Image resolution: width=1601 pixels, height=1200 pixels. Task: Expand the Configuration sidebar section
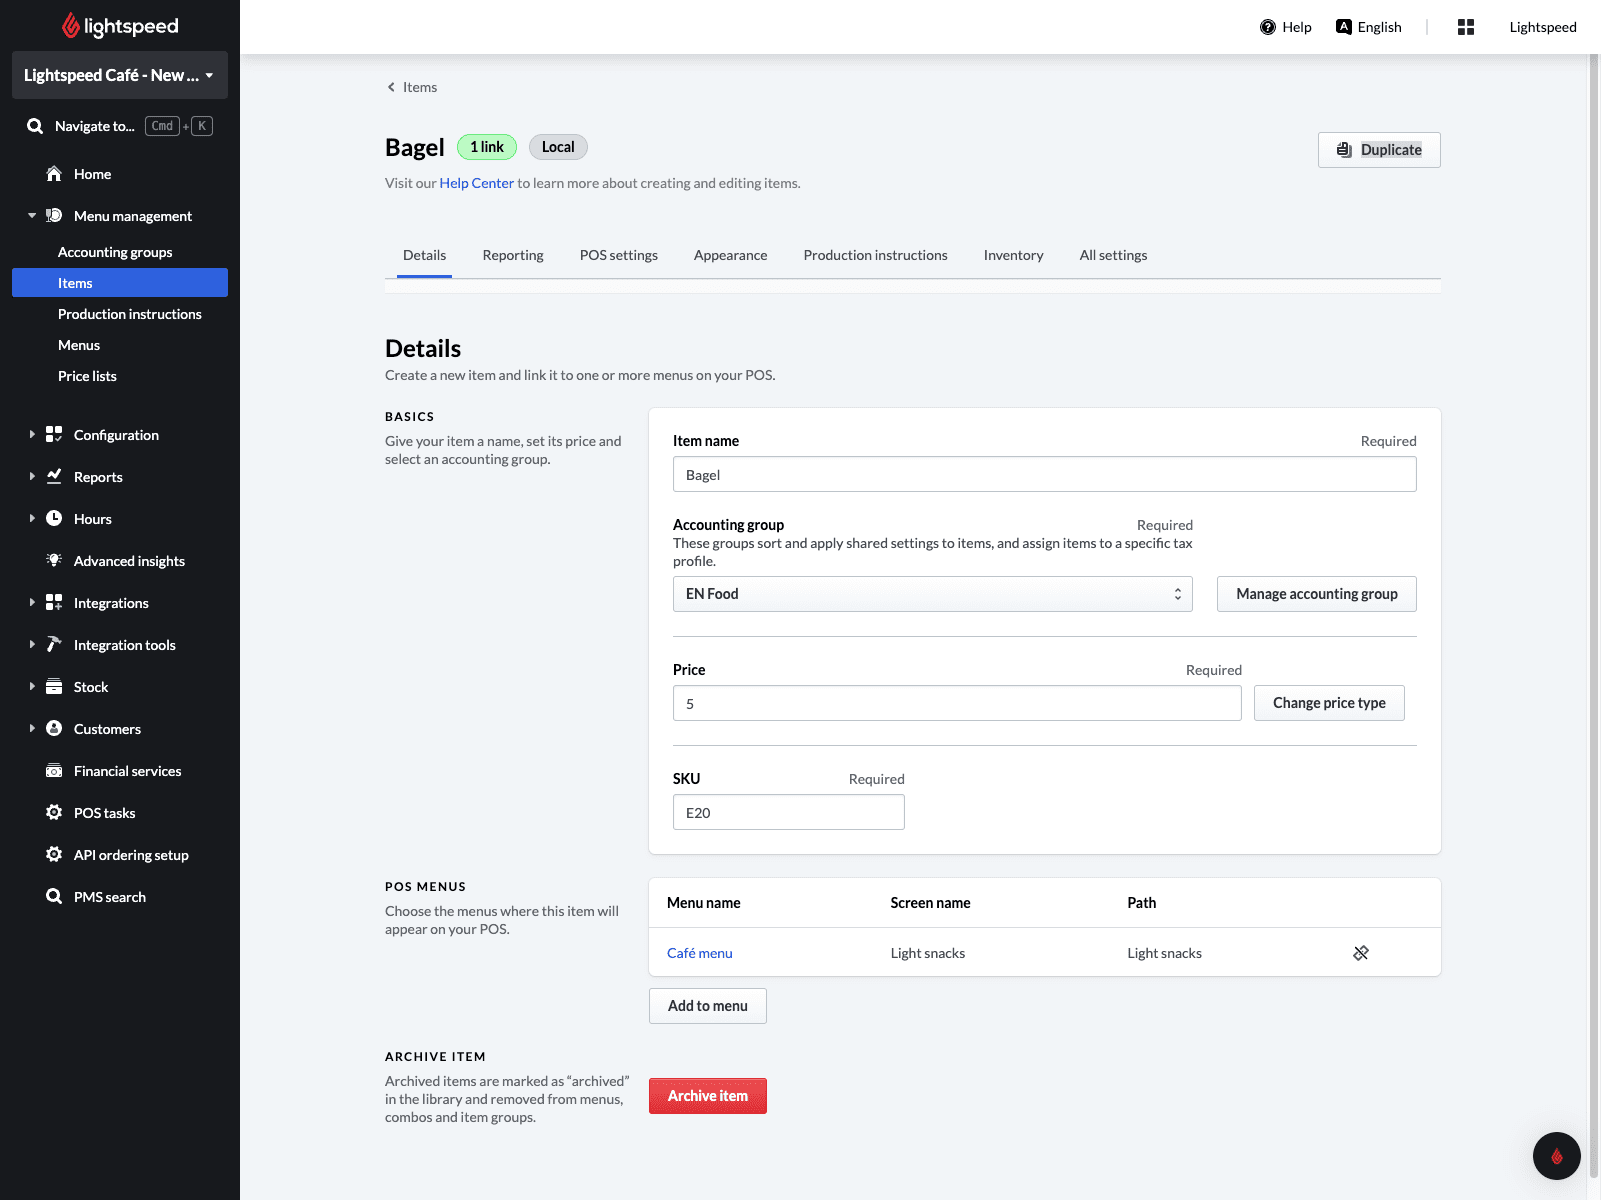32,435
